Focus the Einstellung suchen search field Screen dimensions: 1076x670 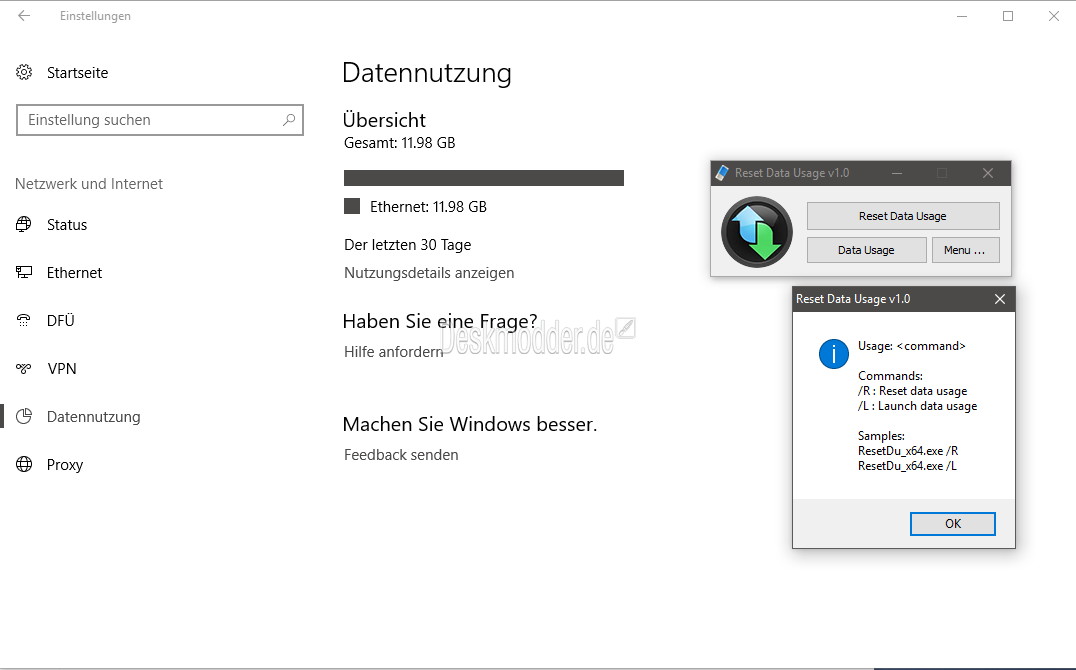click(x=160, y=119)
